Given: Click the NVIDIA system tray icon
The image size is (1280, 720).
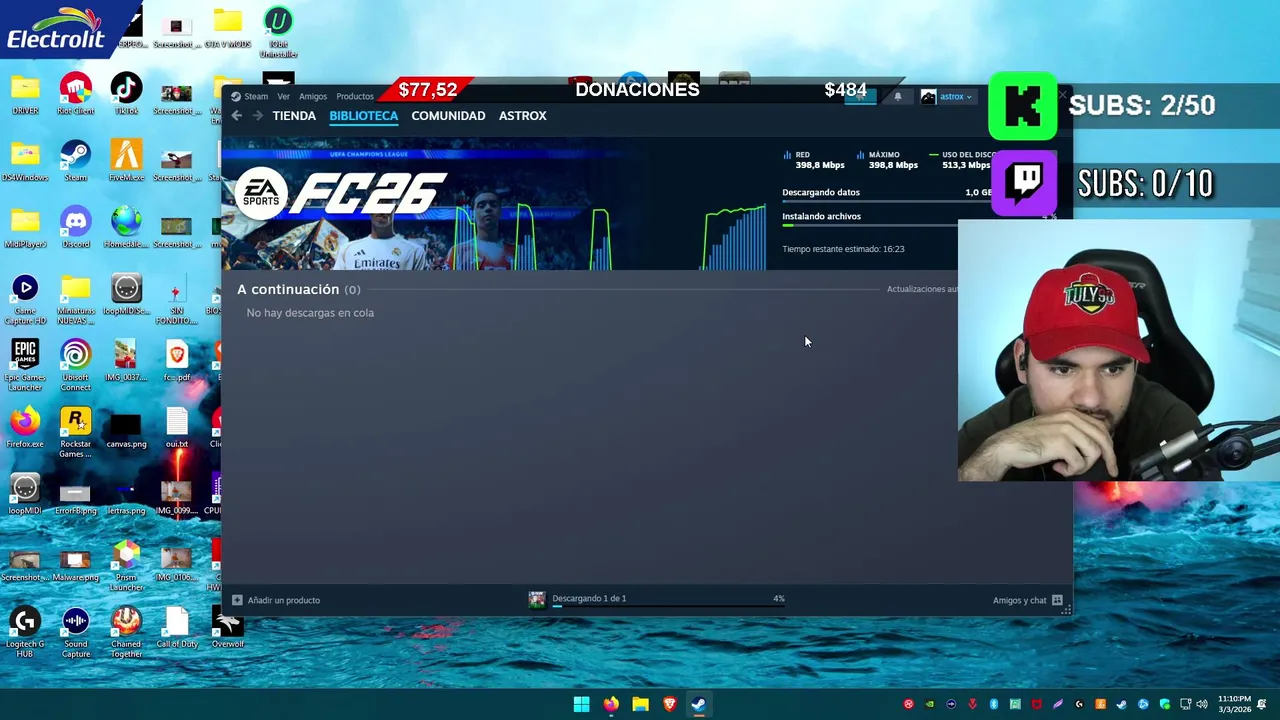Looking at the screenshot, I should click(x=930, y=704).
